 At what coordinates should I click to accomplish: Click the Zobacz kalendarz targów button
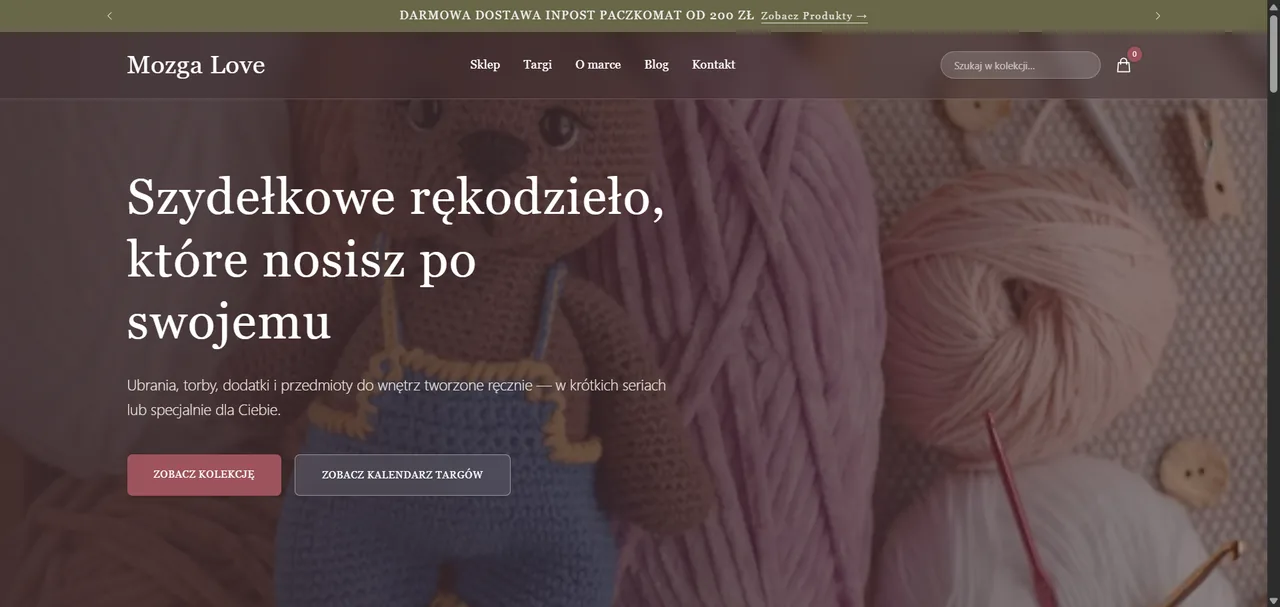tap(402, 475)
